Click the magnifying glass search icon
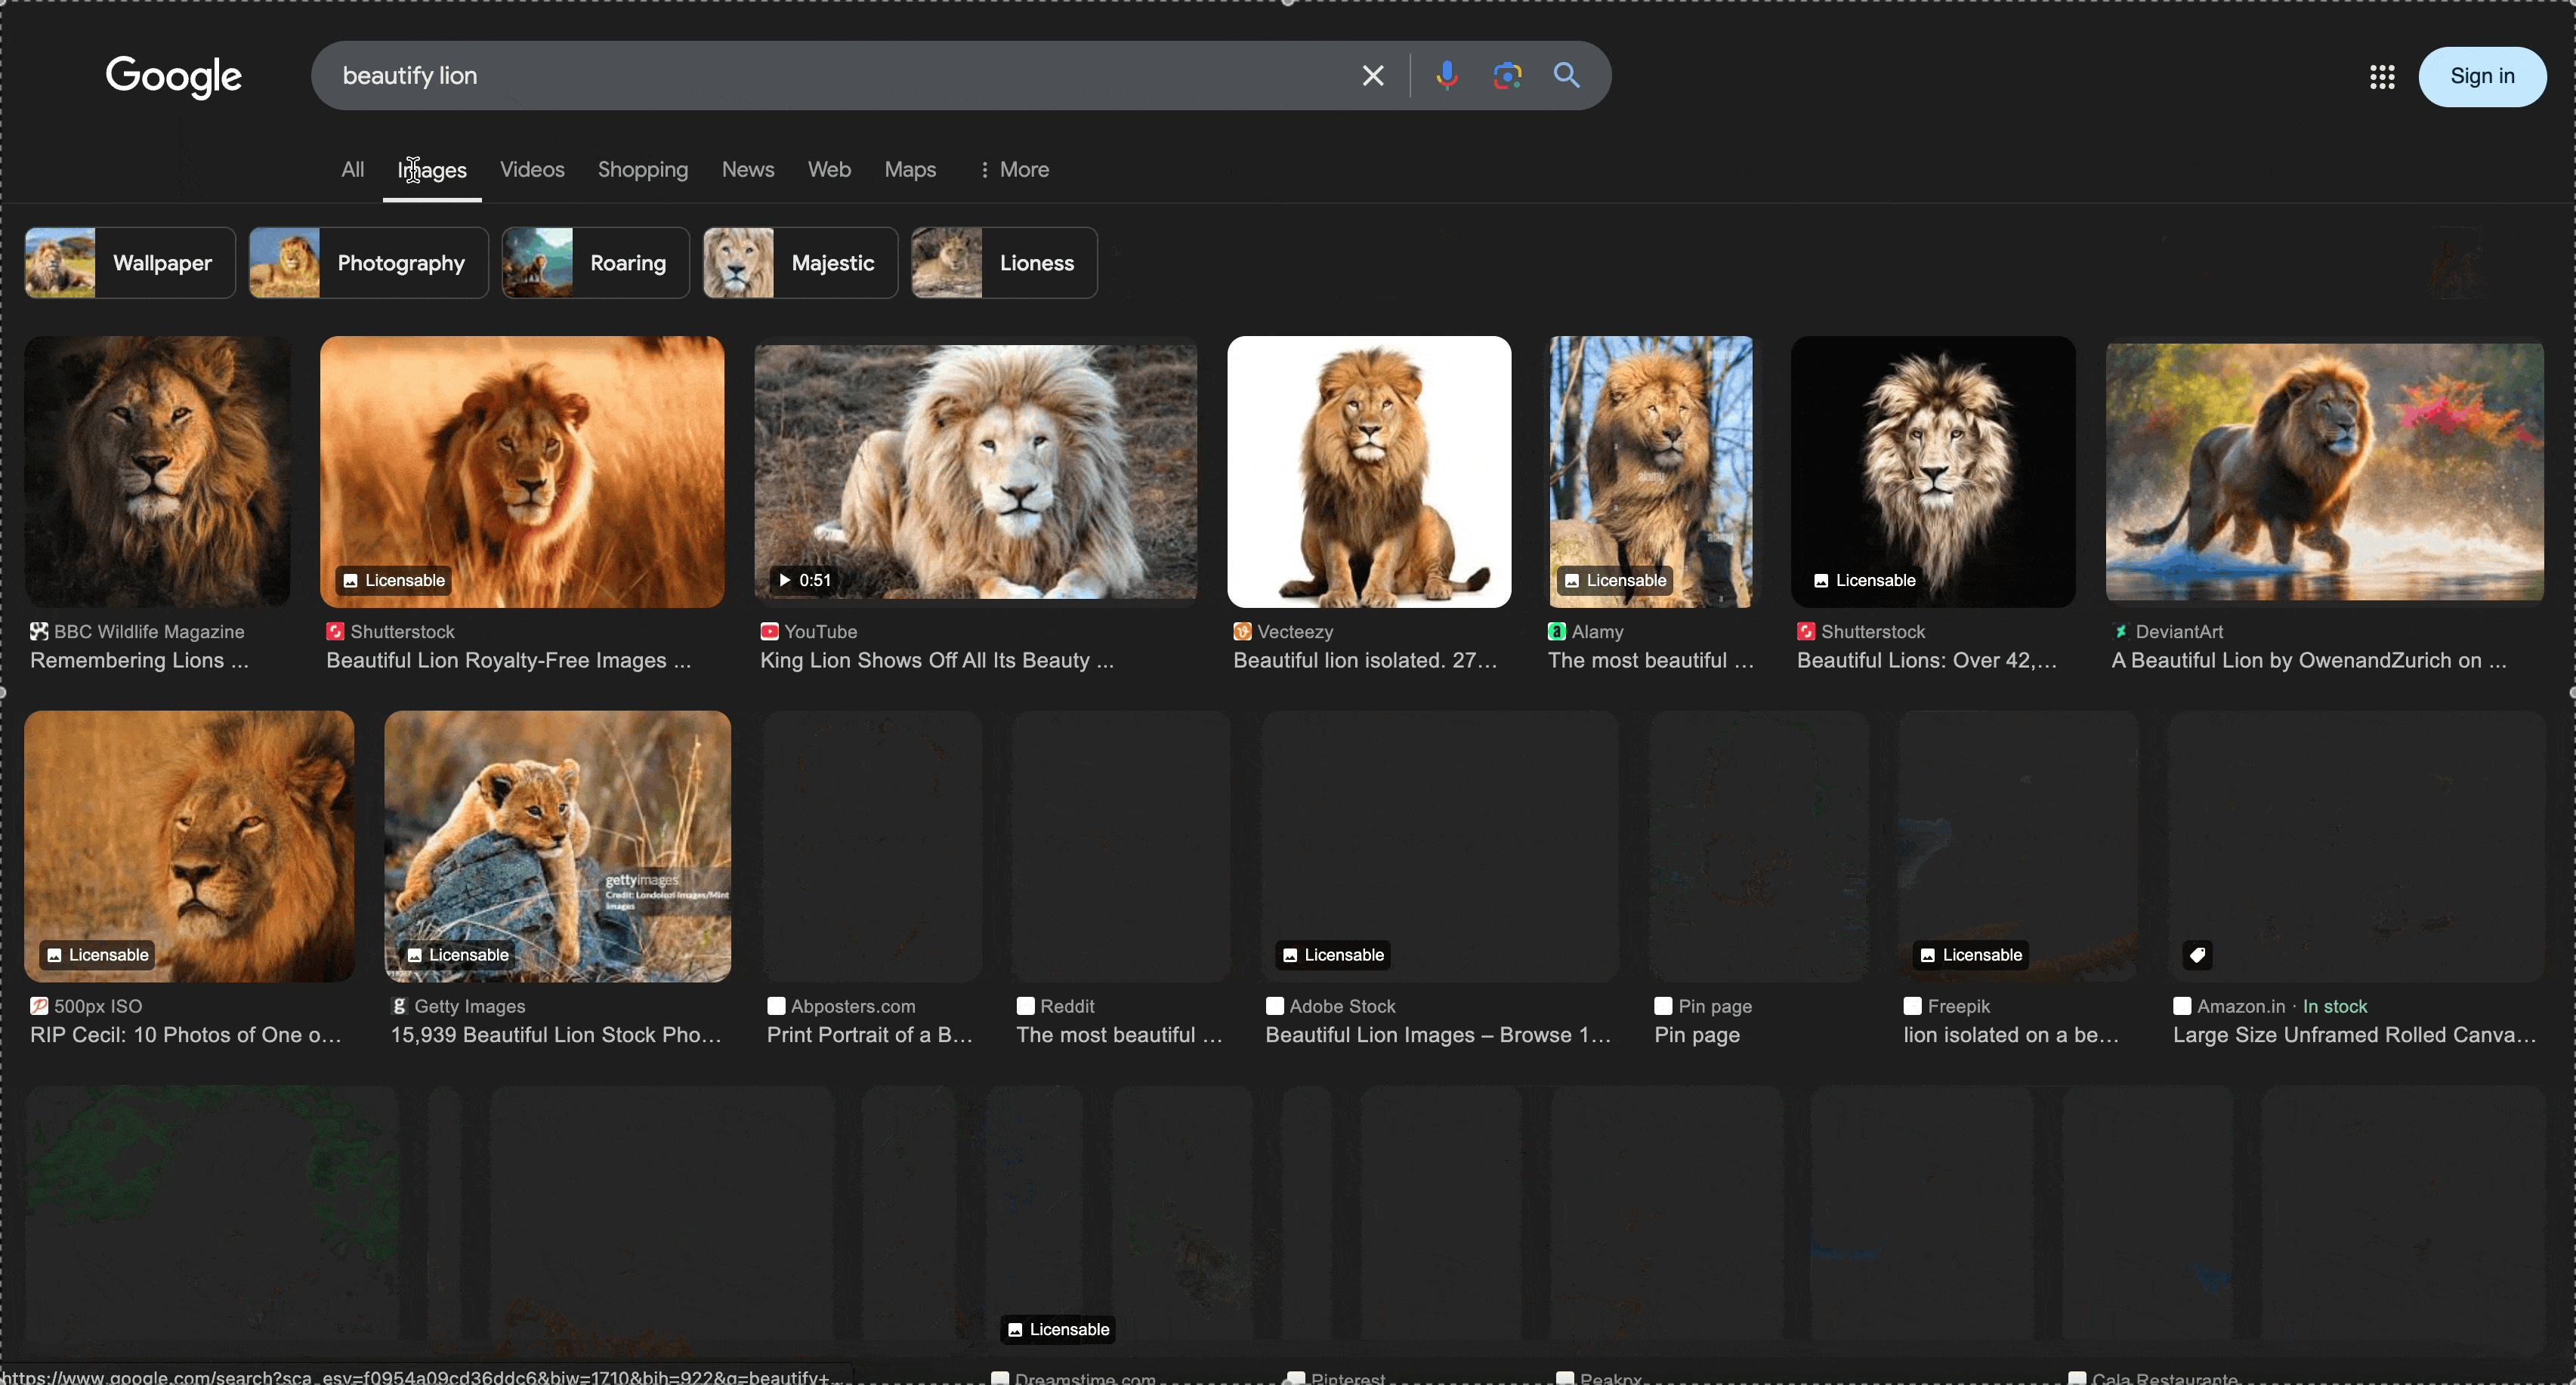2576x1385 pixels. point(1566,76)
